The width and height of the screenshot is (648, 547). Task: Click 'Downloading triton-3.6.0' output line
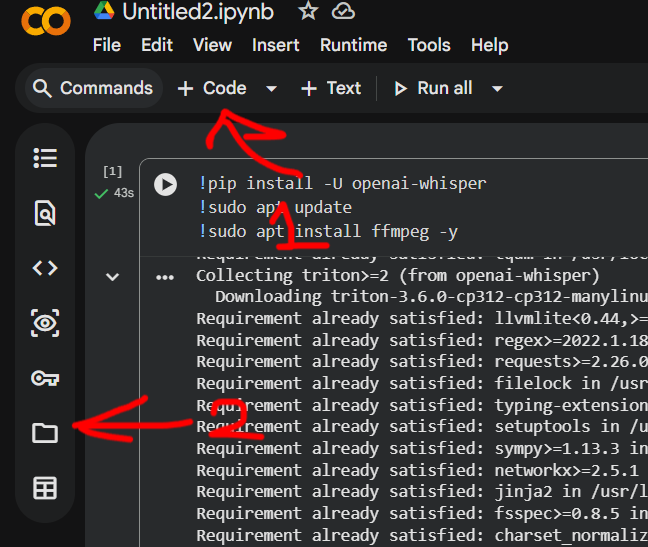431,297
